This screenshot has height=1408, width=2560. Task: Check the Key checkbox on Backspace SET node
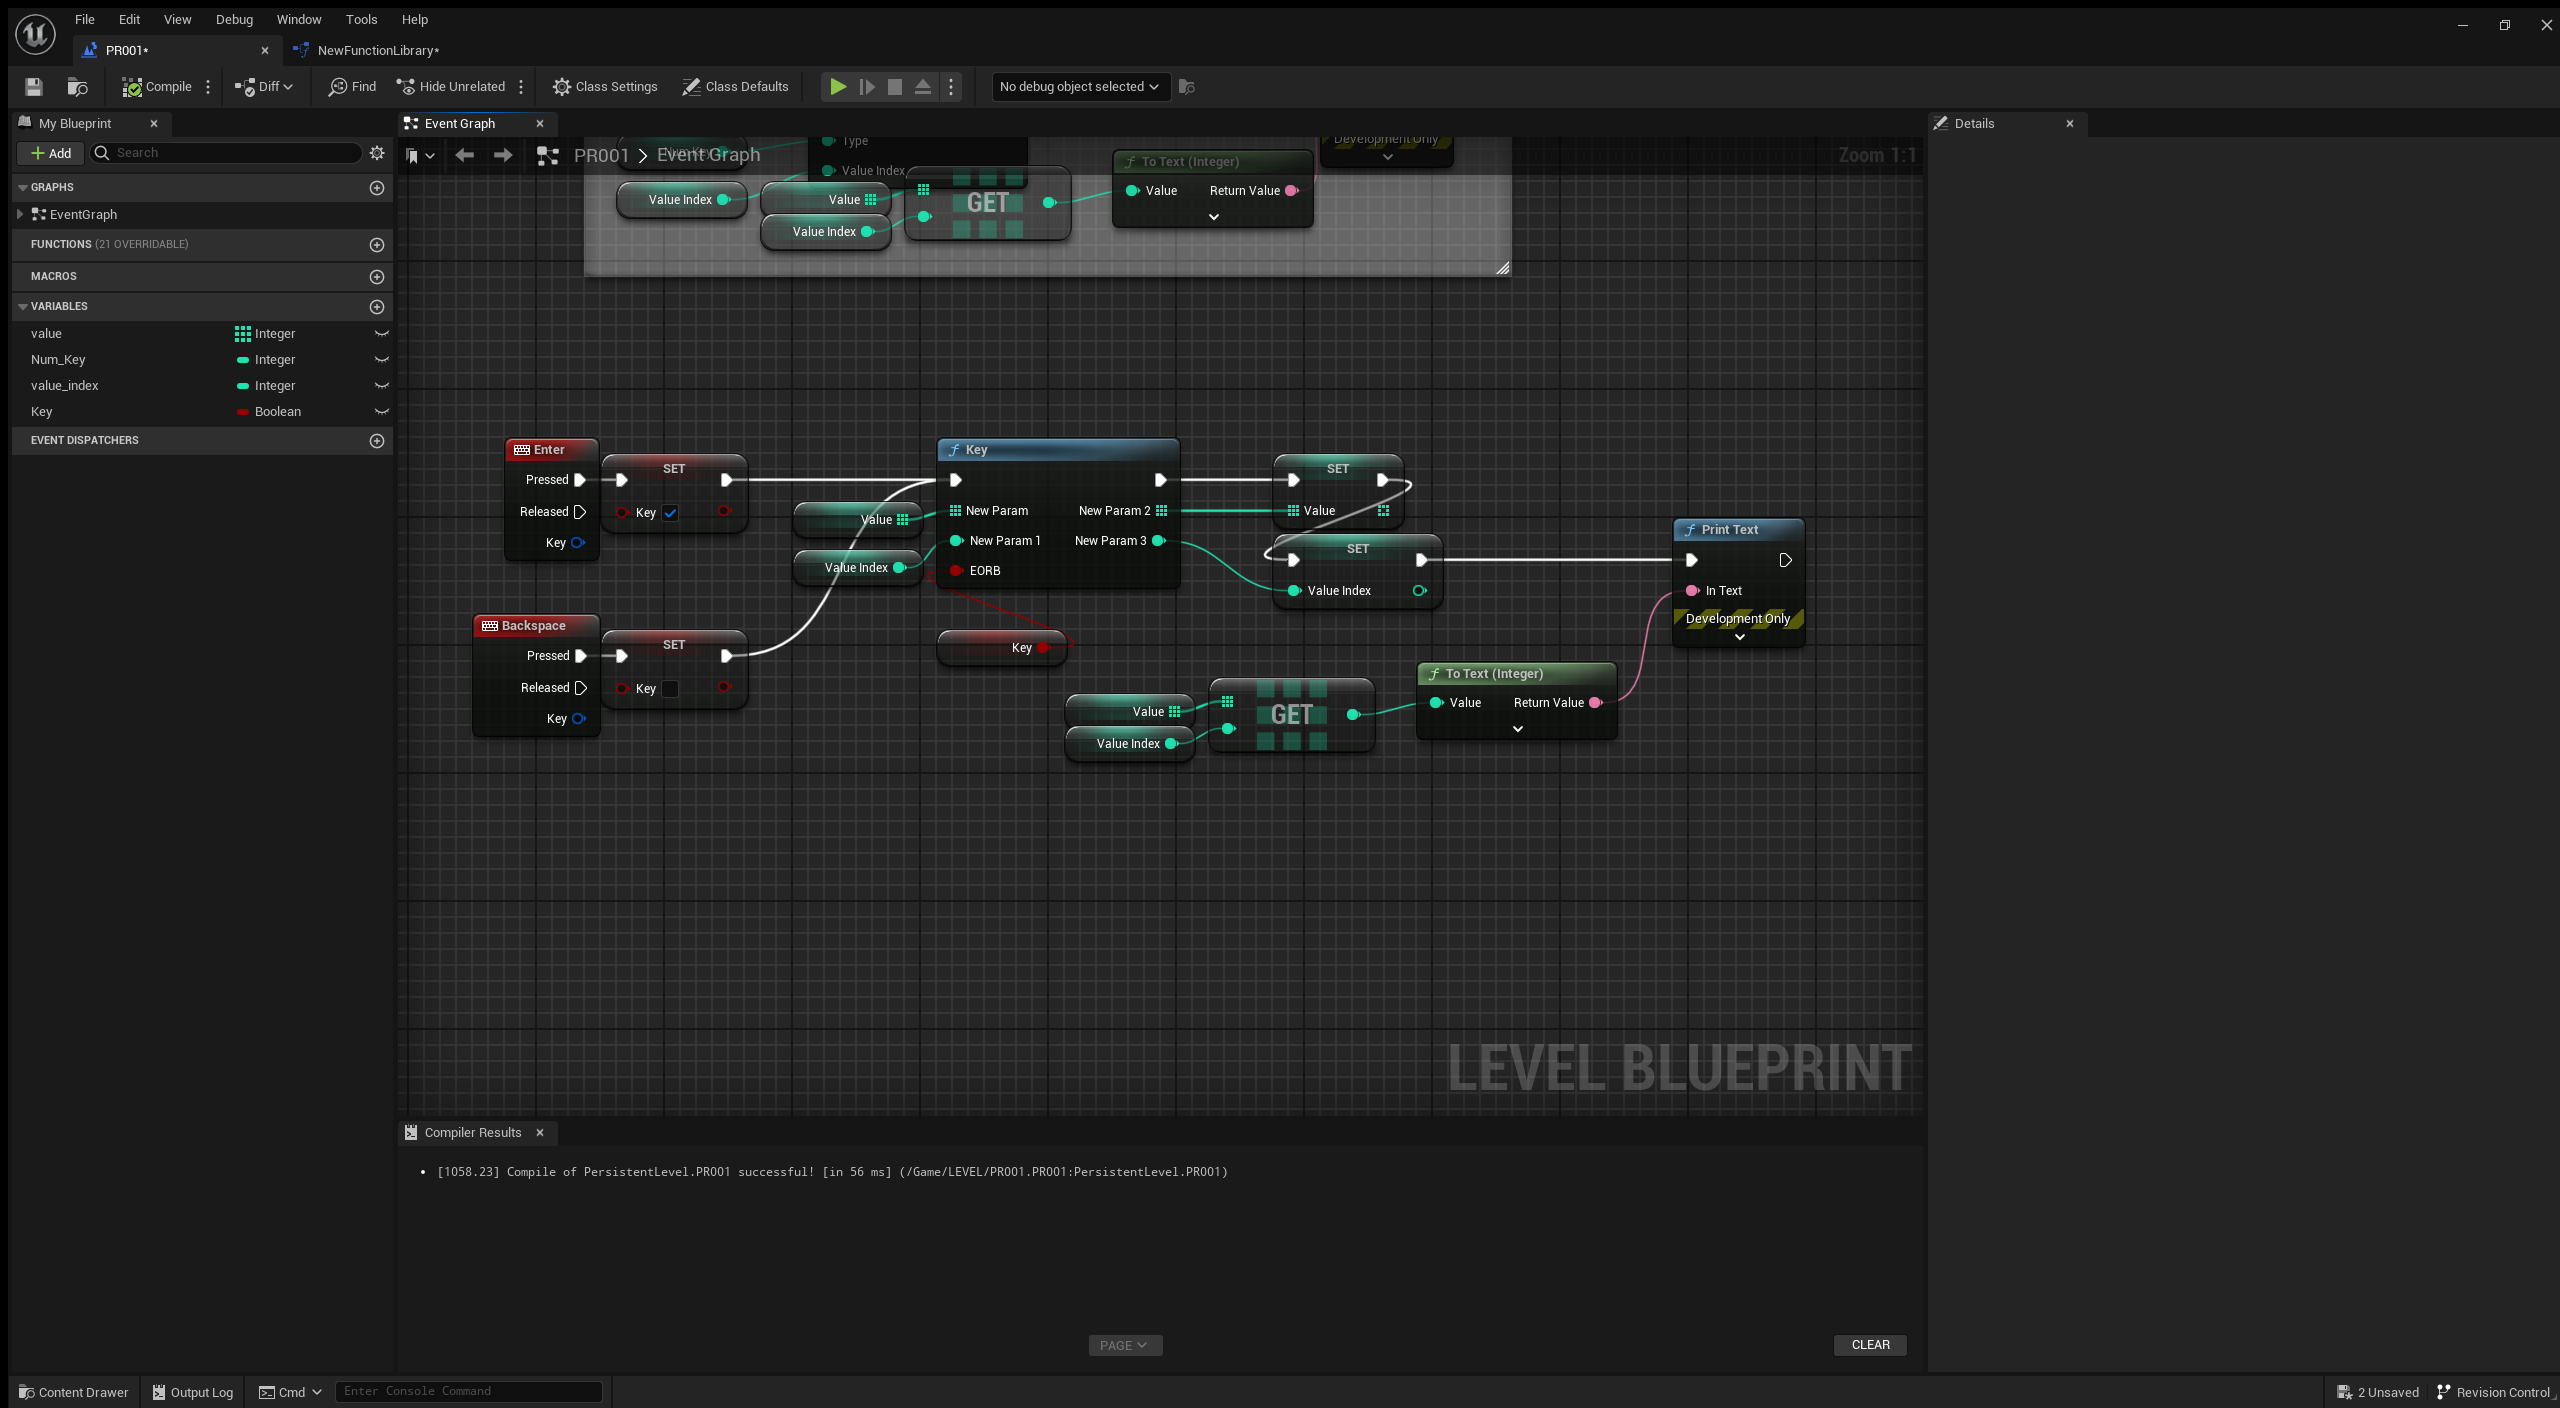pos(670,689)
